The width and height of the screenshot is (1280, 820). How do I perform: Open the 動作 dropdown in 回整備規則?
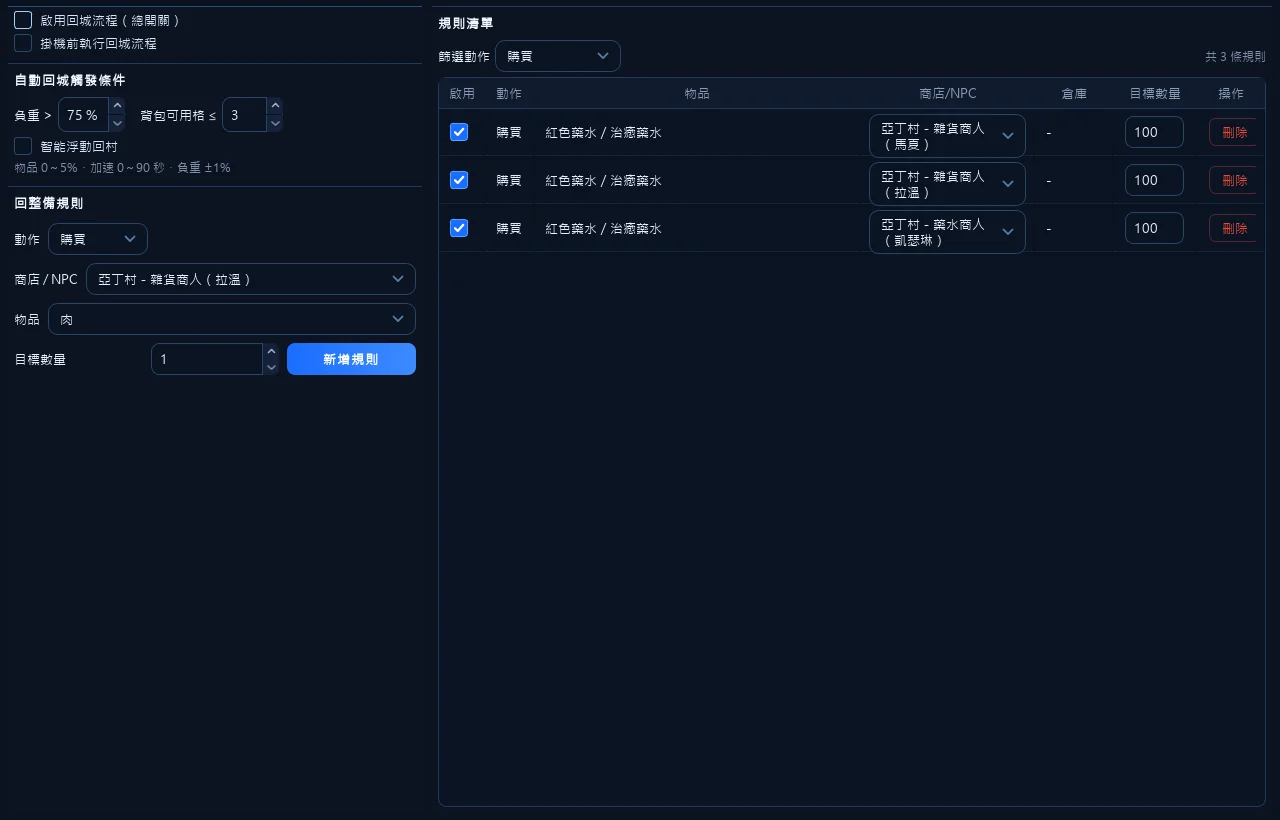coord(98,239)
